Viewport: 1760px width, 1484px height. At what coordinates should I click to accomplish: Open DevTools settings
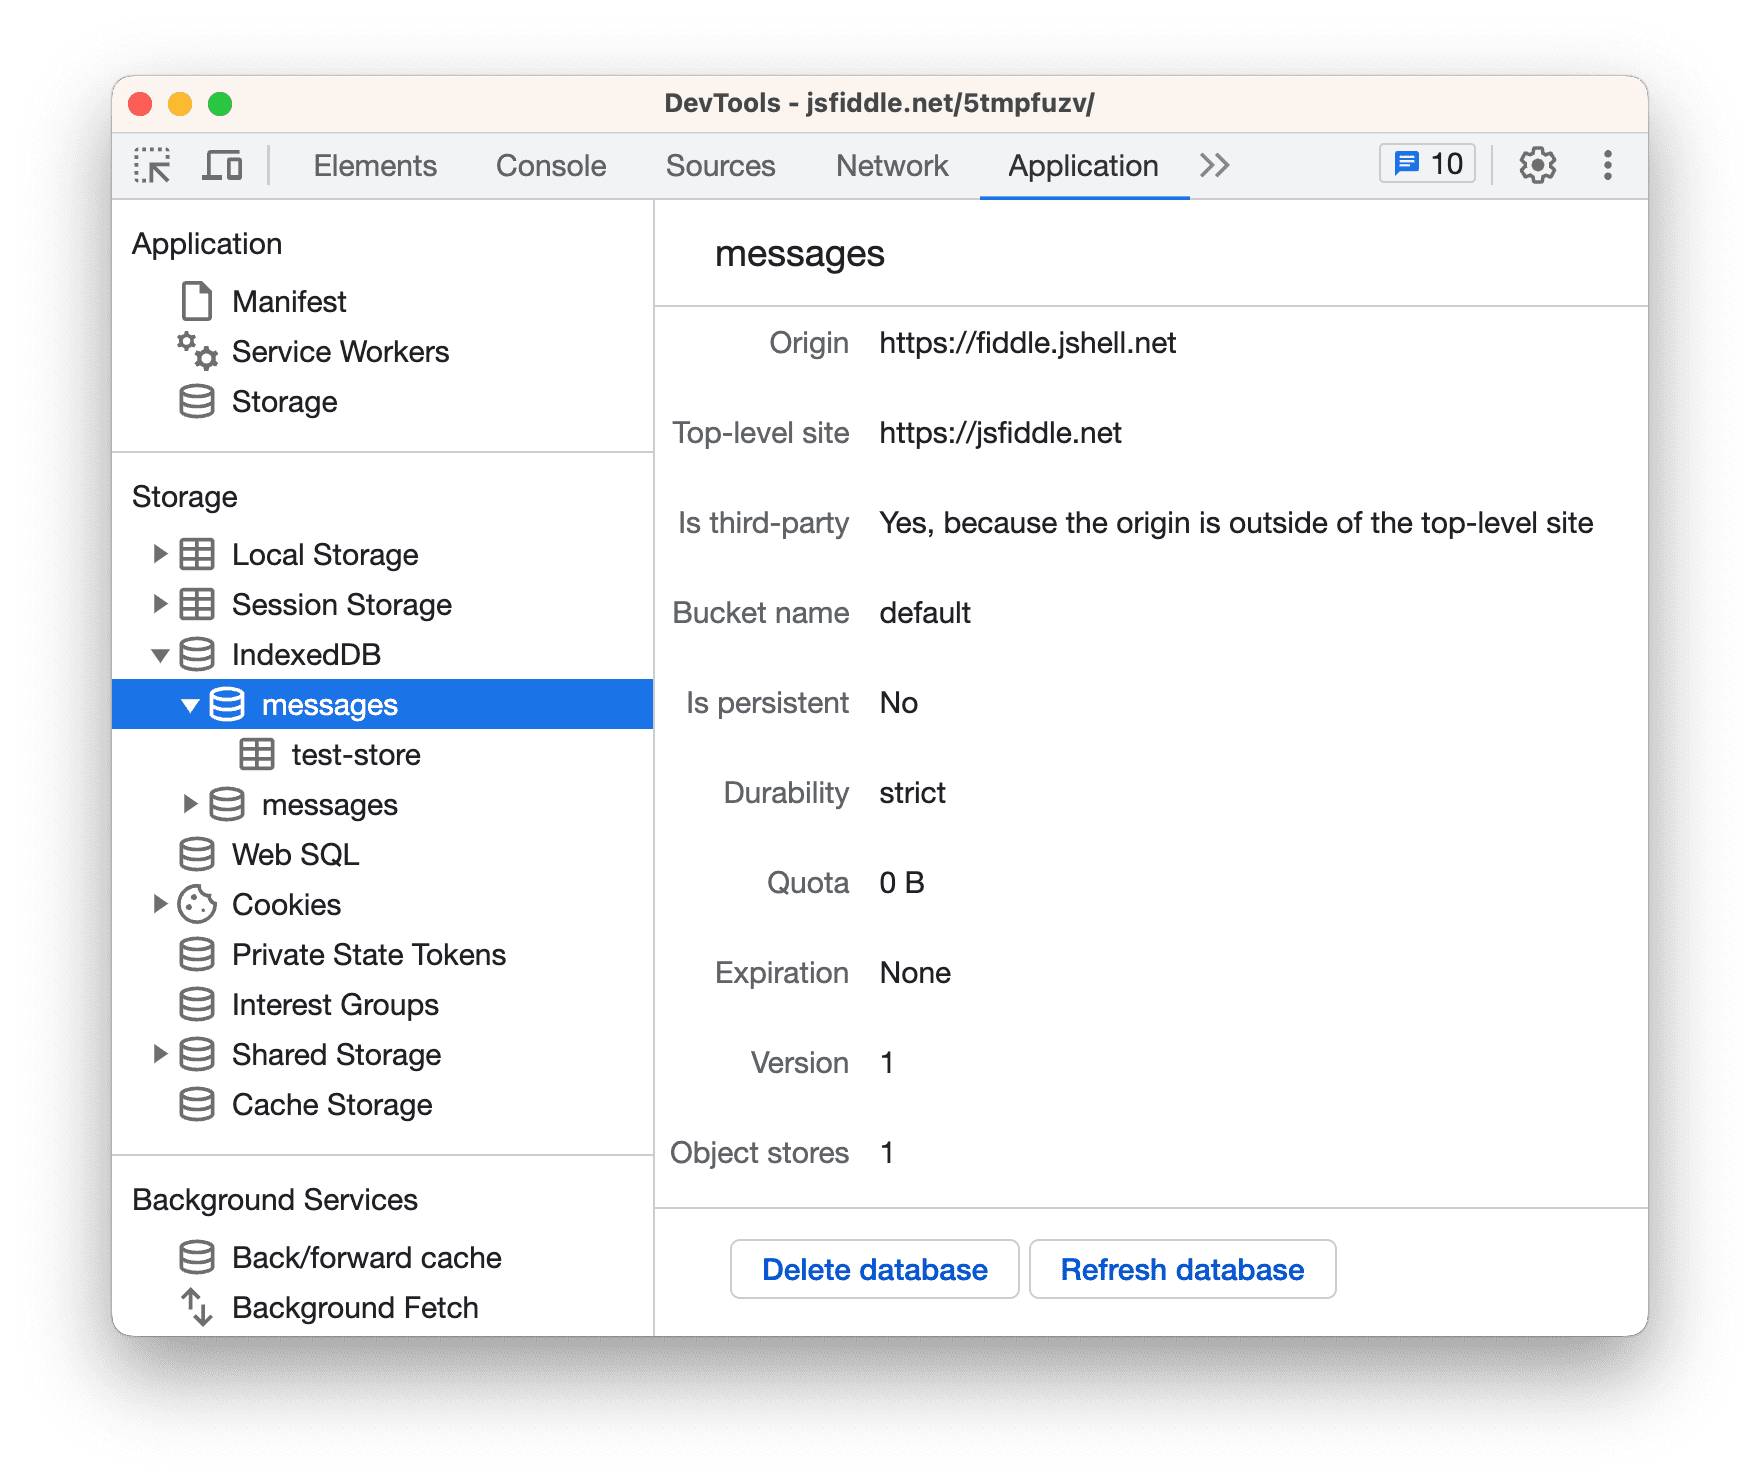[1537, 164]
